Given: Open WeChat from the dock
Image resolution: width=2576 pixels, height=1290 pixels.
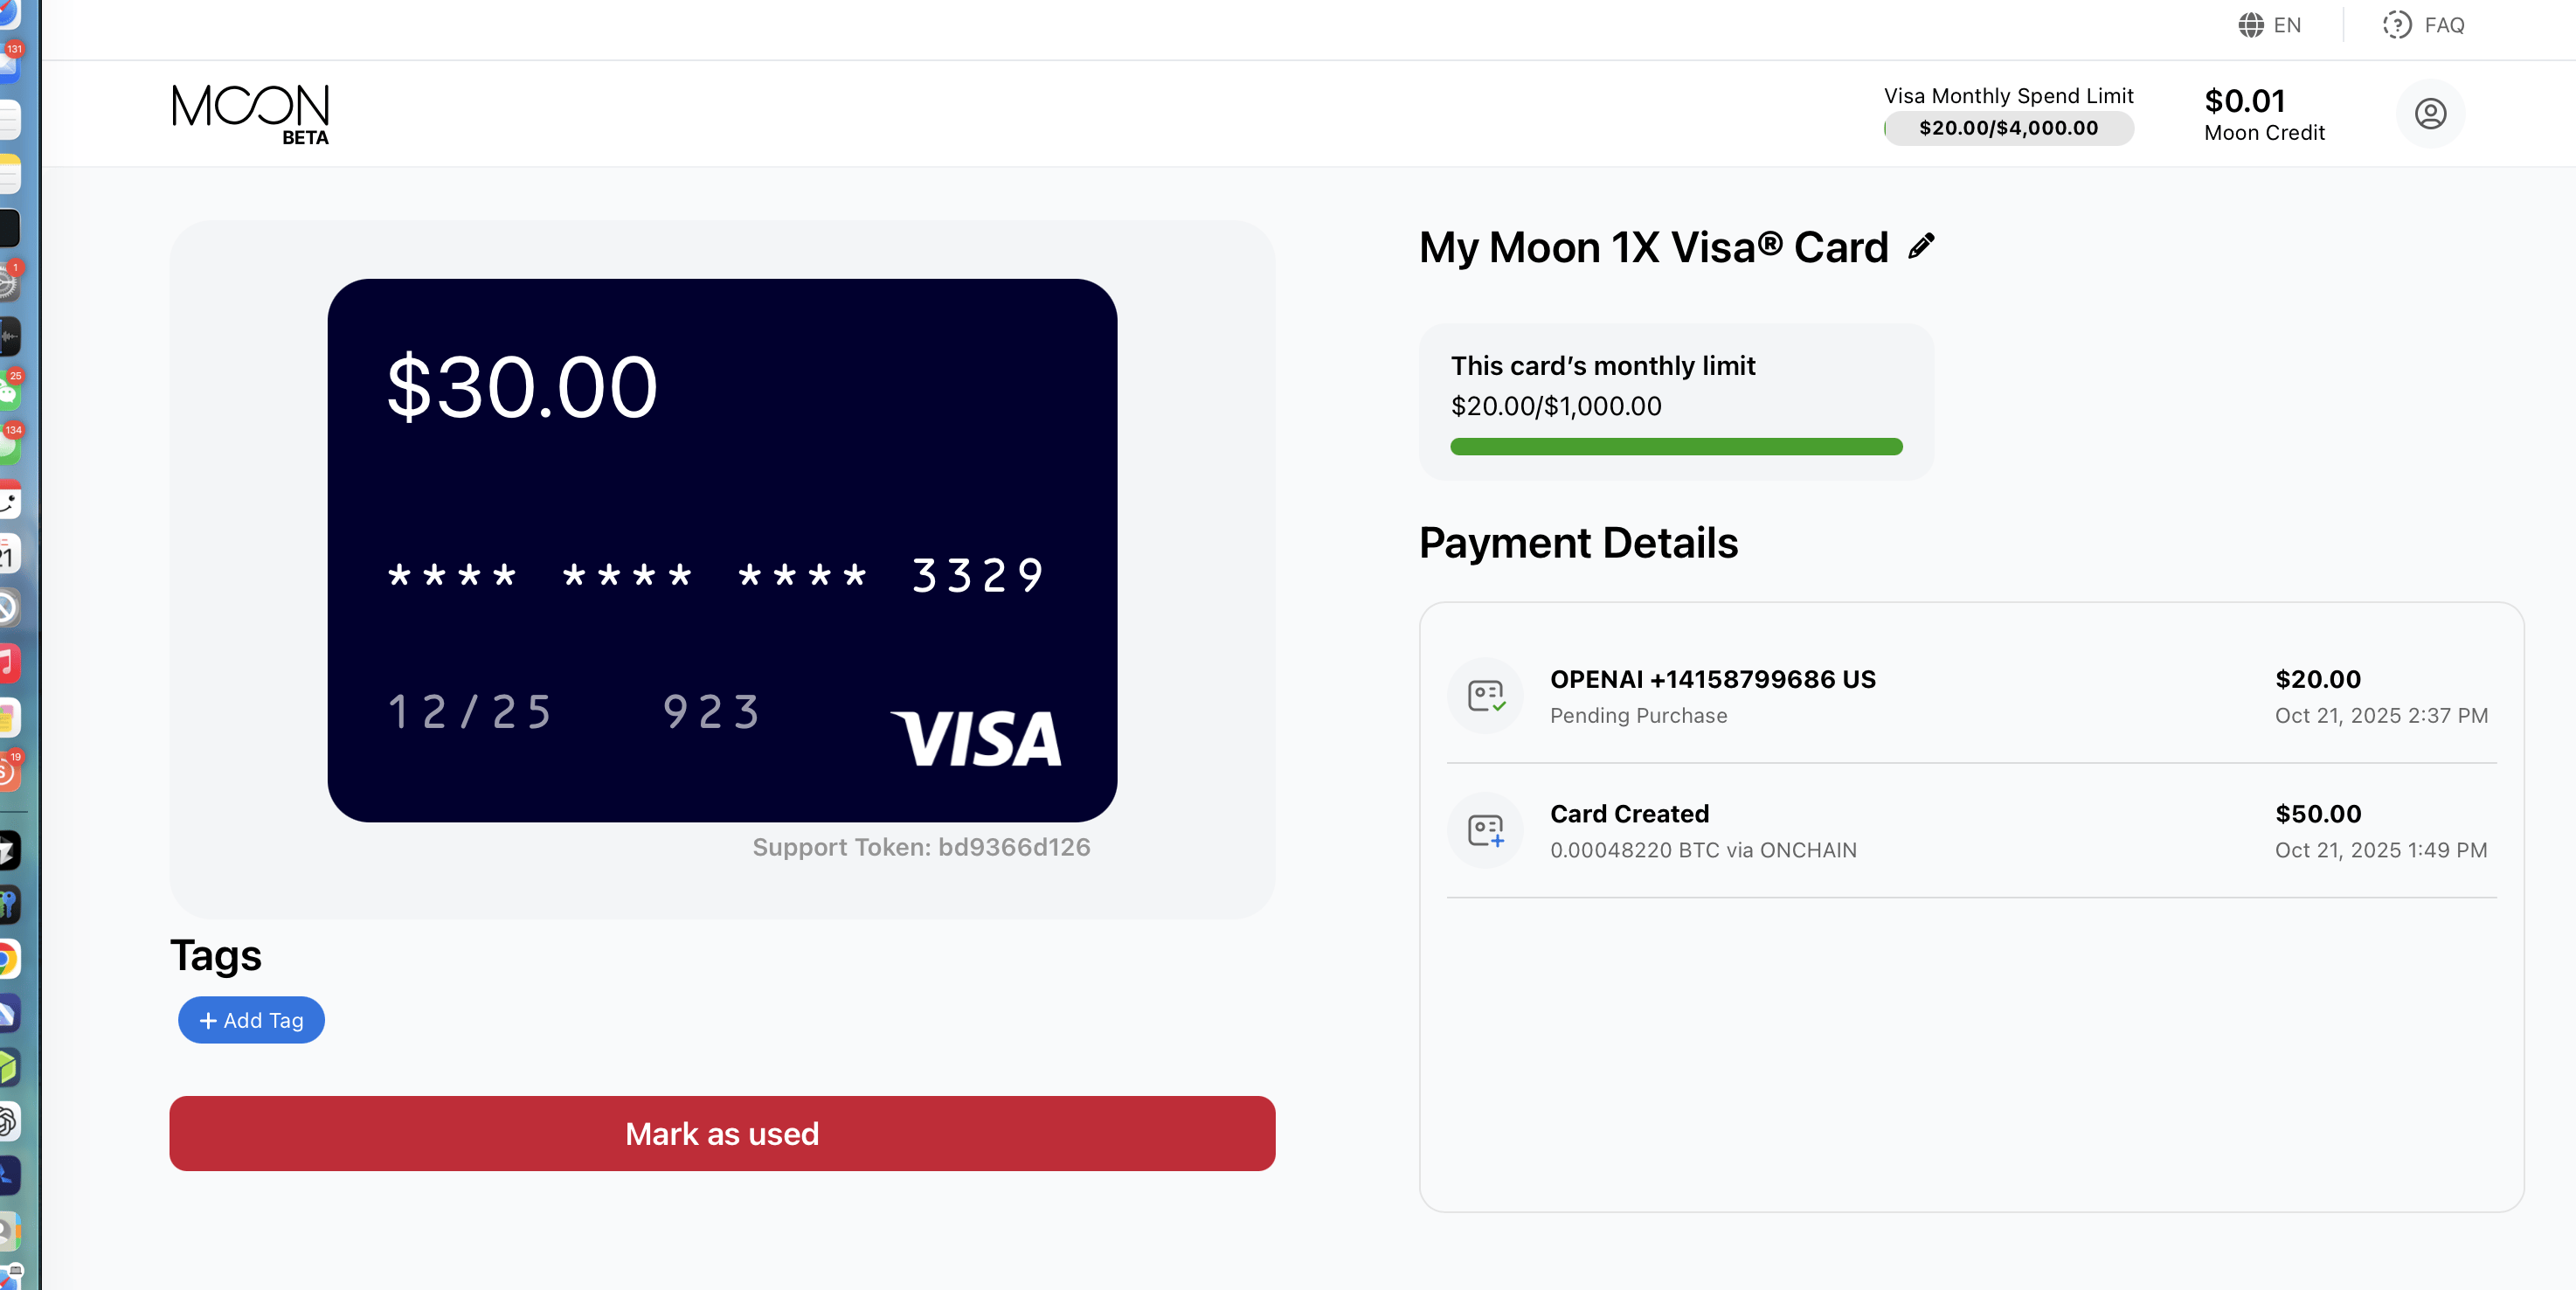Looking at the screenshot, I should click(x=8, y=392).
